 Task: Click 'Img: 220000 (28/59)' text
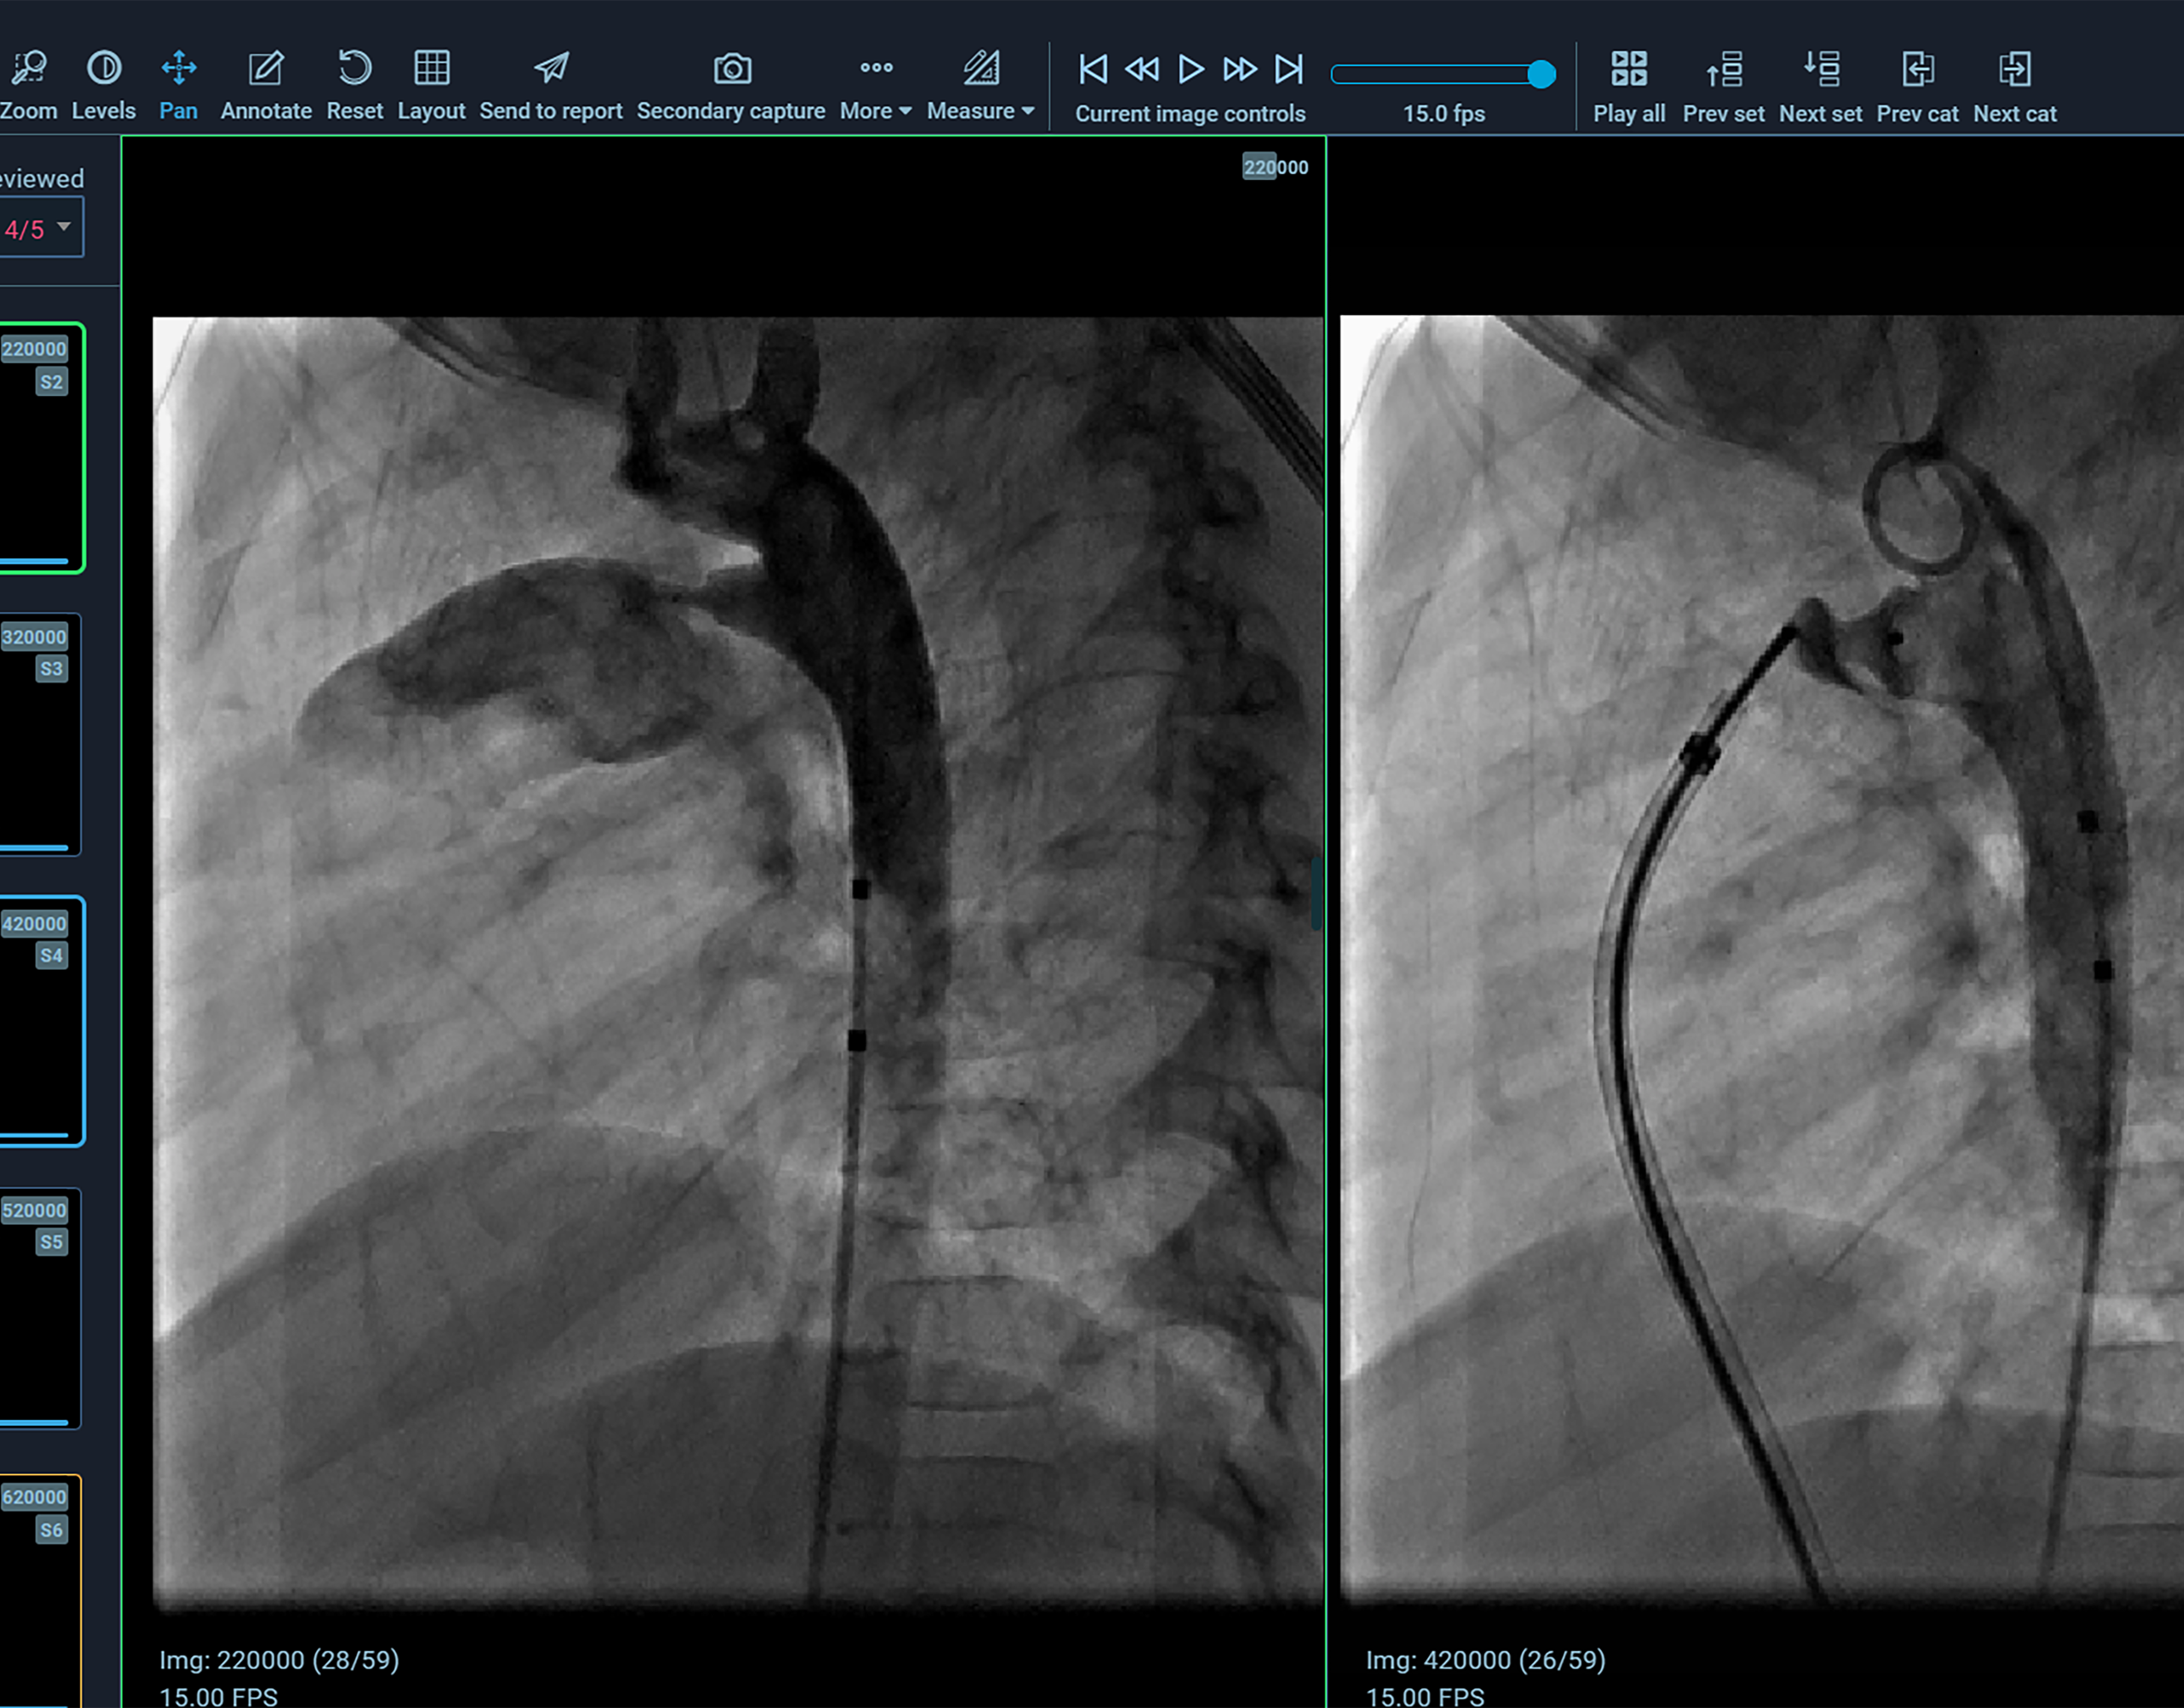[279, 1660]
